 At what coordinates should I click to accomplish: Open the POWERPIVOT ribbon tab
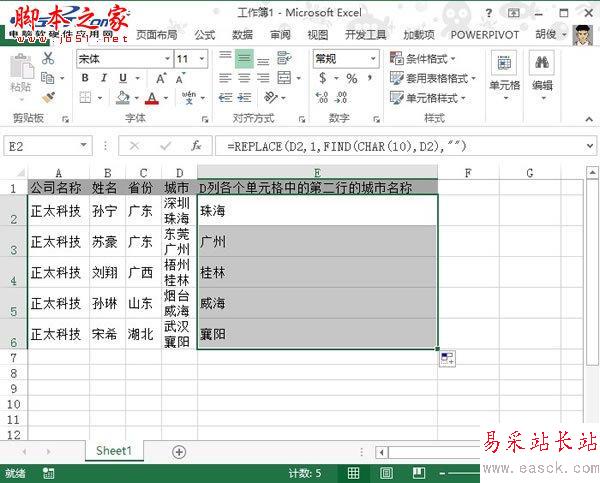click(484, 34)
